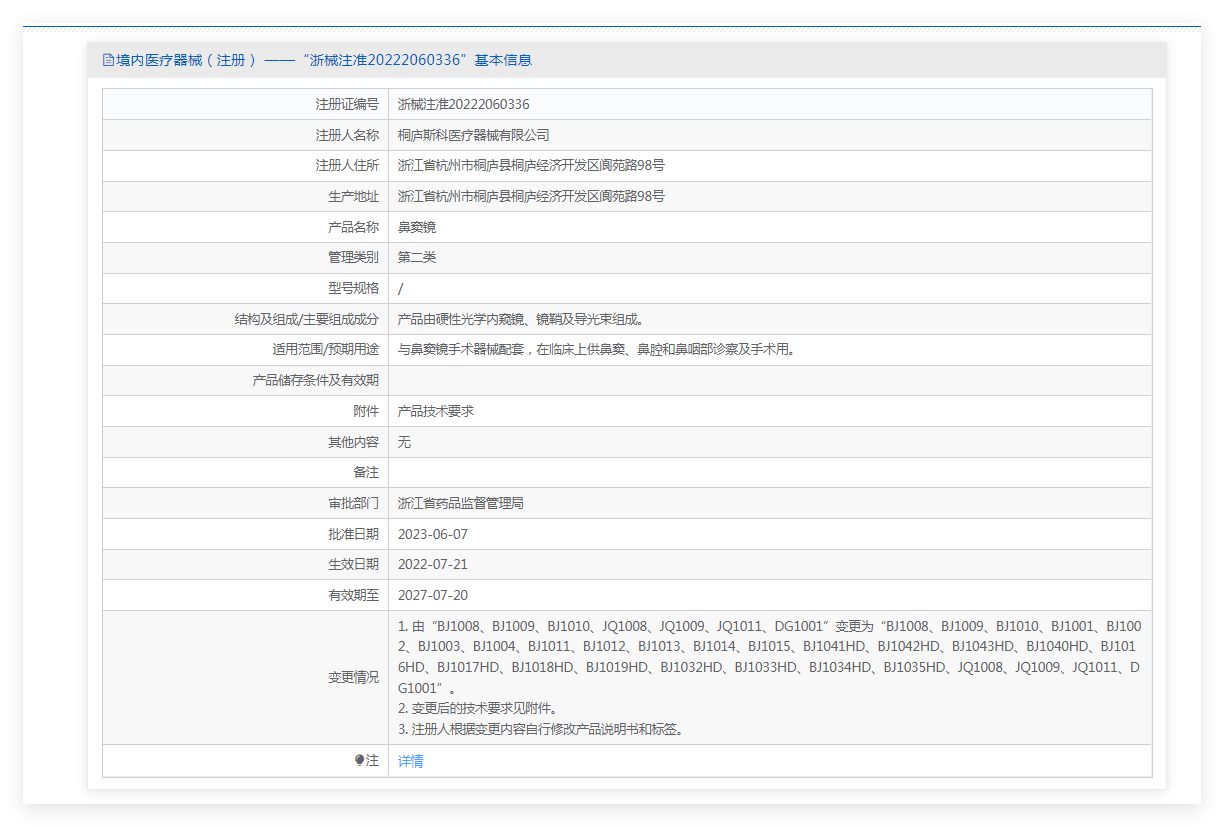
Task: Click the 备注 label
Action: pyautogui.click(x=366, y=472)
